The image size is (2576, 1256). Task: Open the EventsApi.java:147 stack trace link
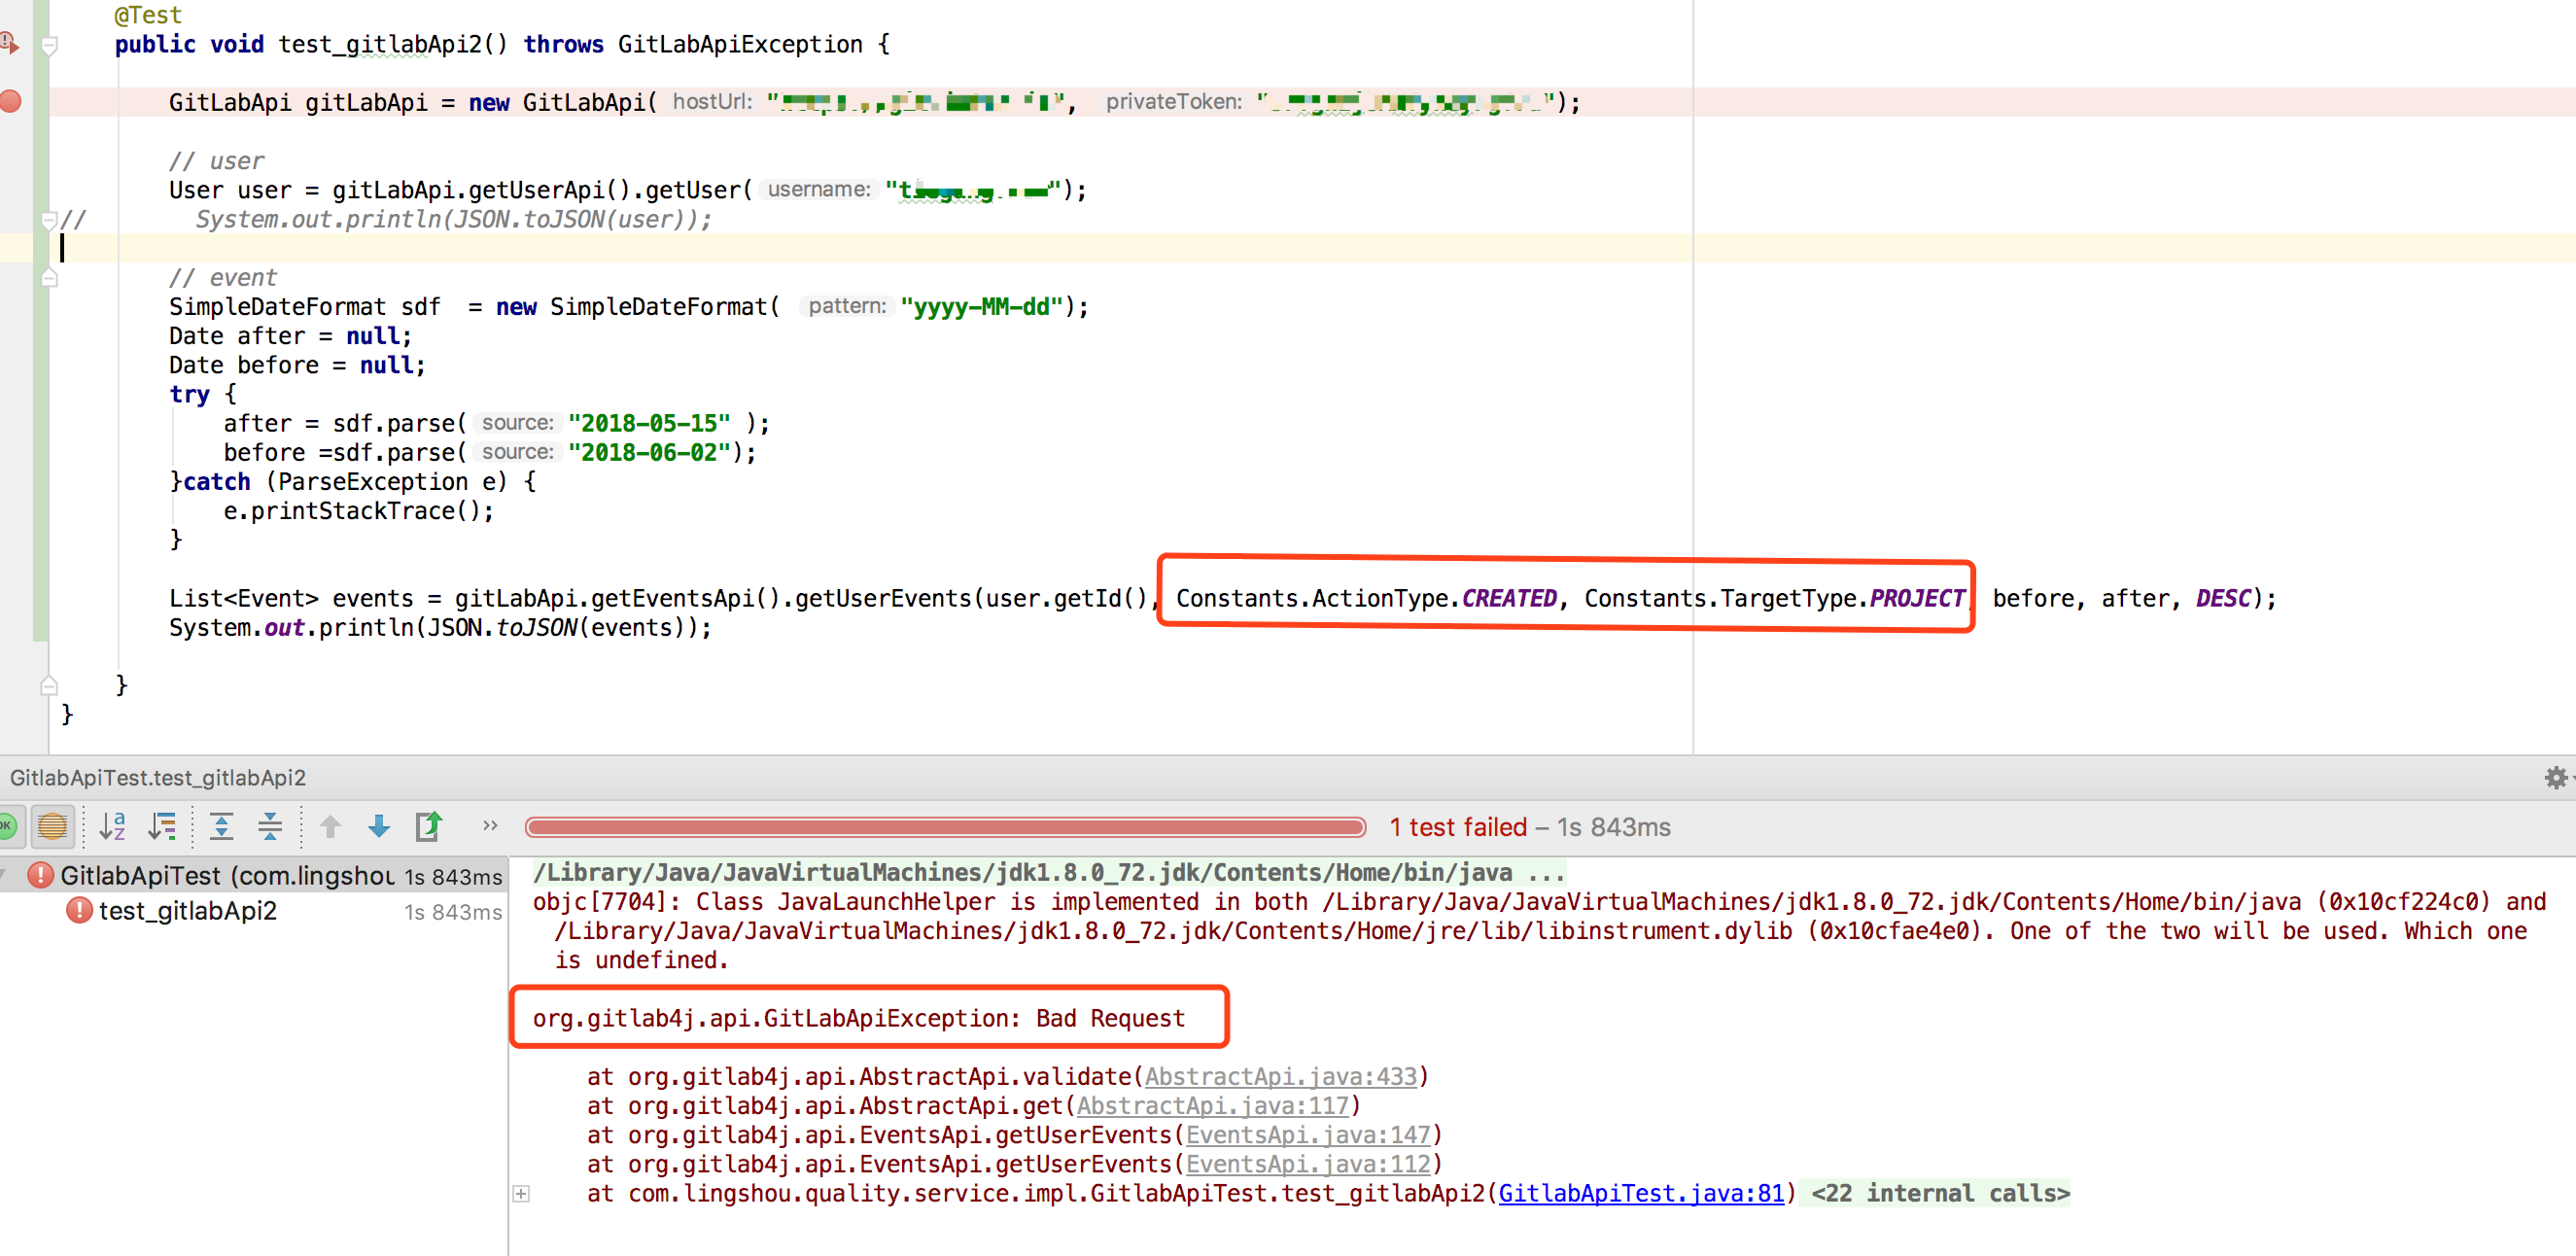[x=1308, y=1135]
